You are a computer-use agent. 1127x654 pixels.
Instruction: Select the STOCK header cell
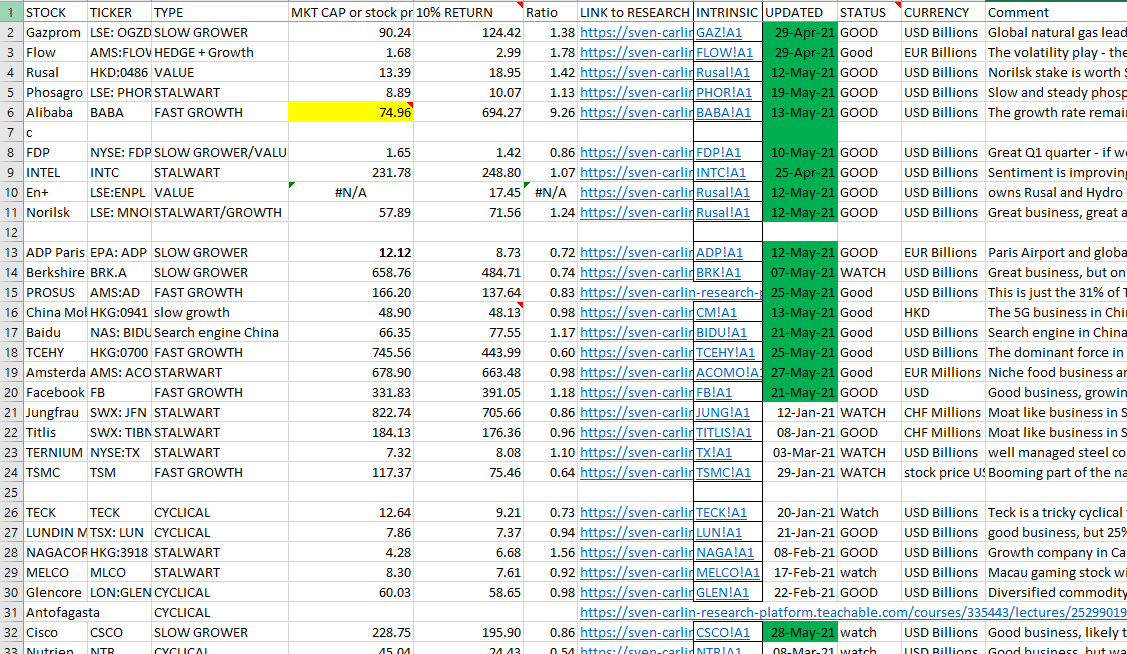[x=55, y=12]
